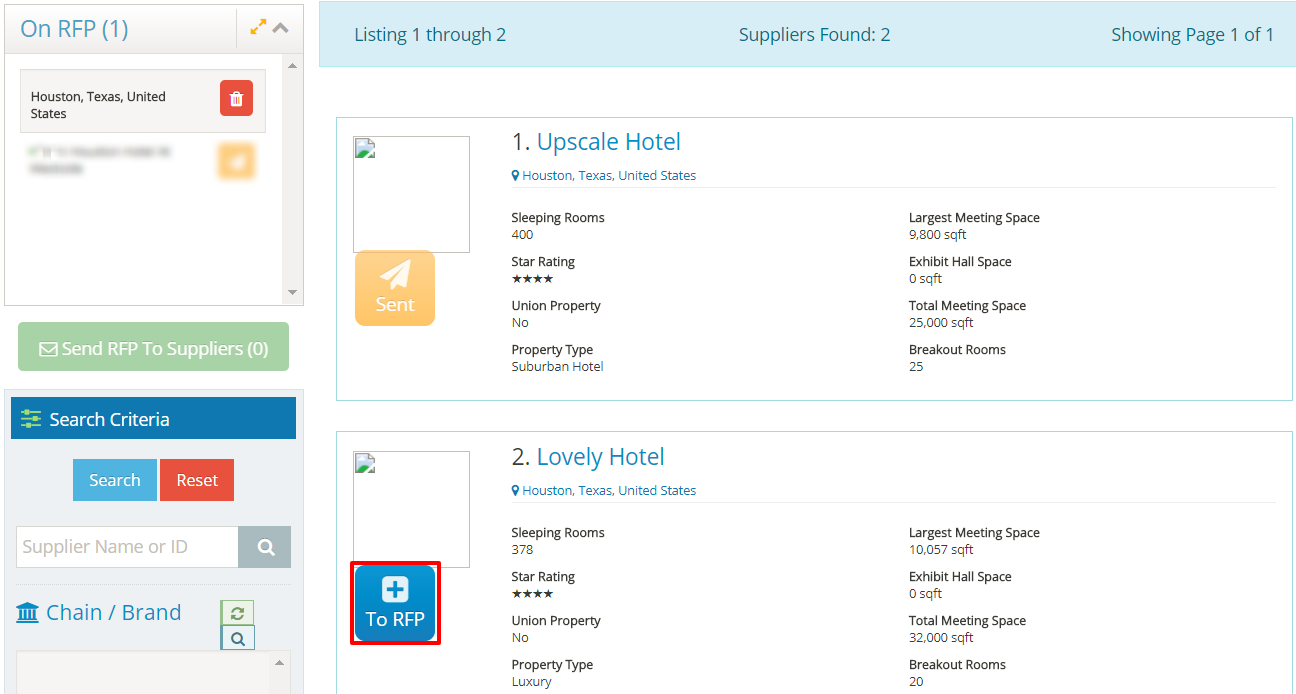
Task: Delete Houston, Texas from the RFP list
Action: click(236, 99)
